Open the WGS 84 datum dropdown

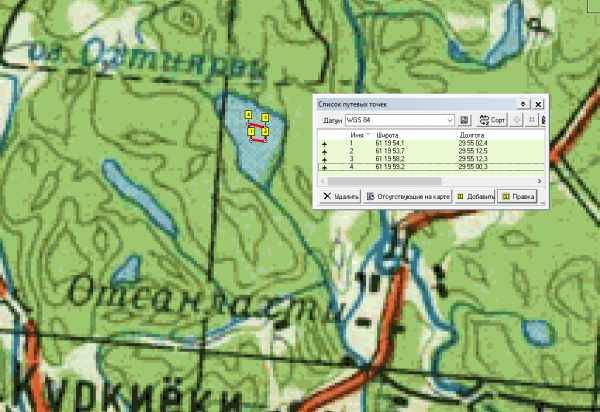pos(450,119)
